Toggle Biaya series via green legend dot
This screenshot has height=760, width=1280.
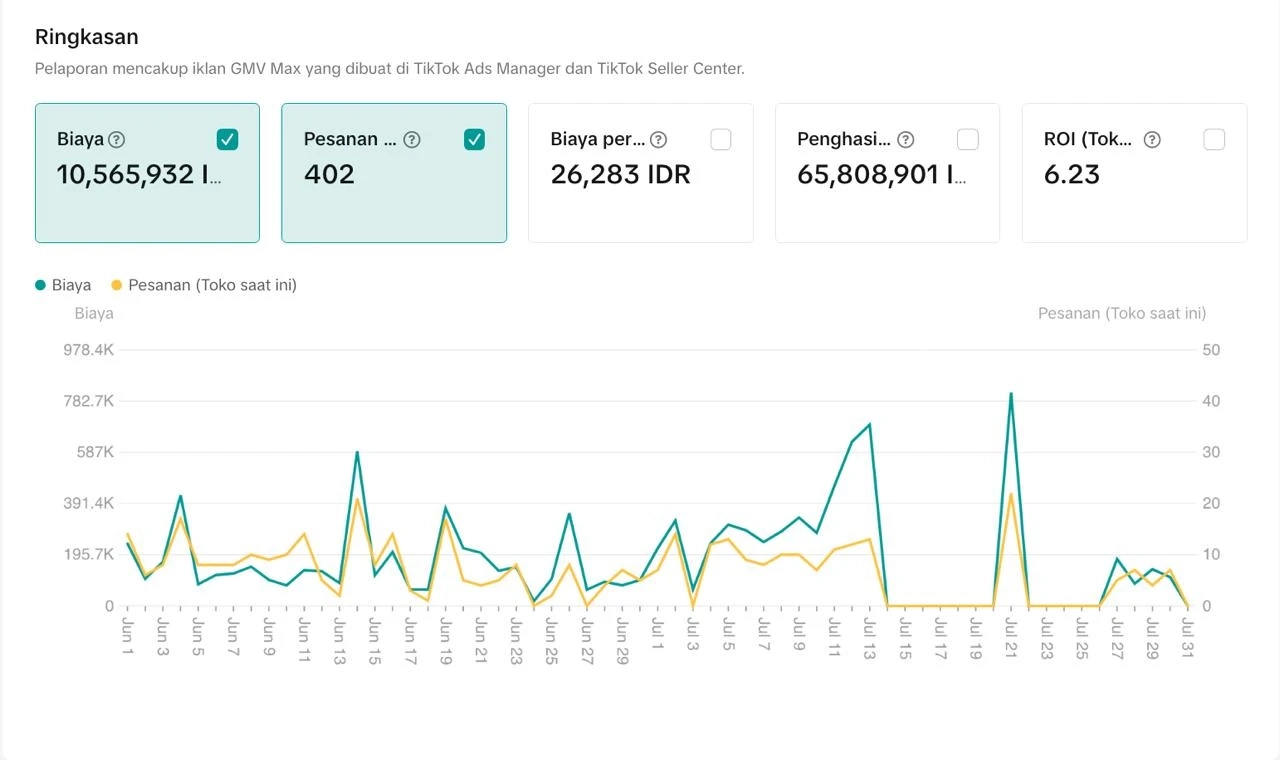point(41,285)
